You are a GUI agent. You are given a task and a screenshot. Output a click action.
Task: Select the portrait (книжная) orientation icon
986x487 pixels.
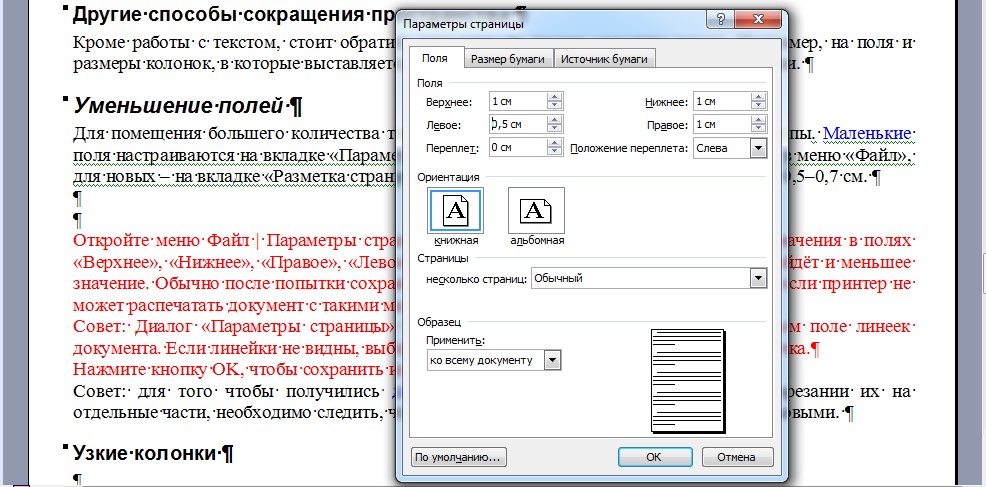455,210
